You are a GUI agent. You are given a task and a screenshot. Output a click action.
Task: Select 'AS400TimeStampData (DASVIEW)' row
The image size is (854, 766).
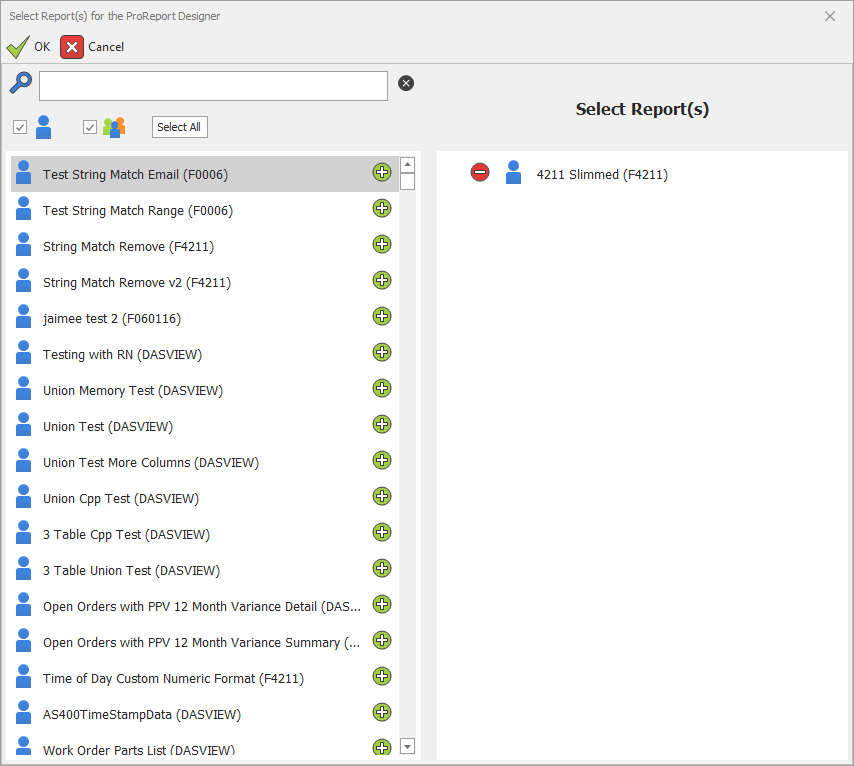coord(205,714)
